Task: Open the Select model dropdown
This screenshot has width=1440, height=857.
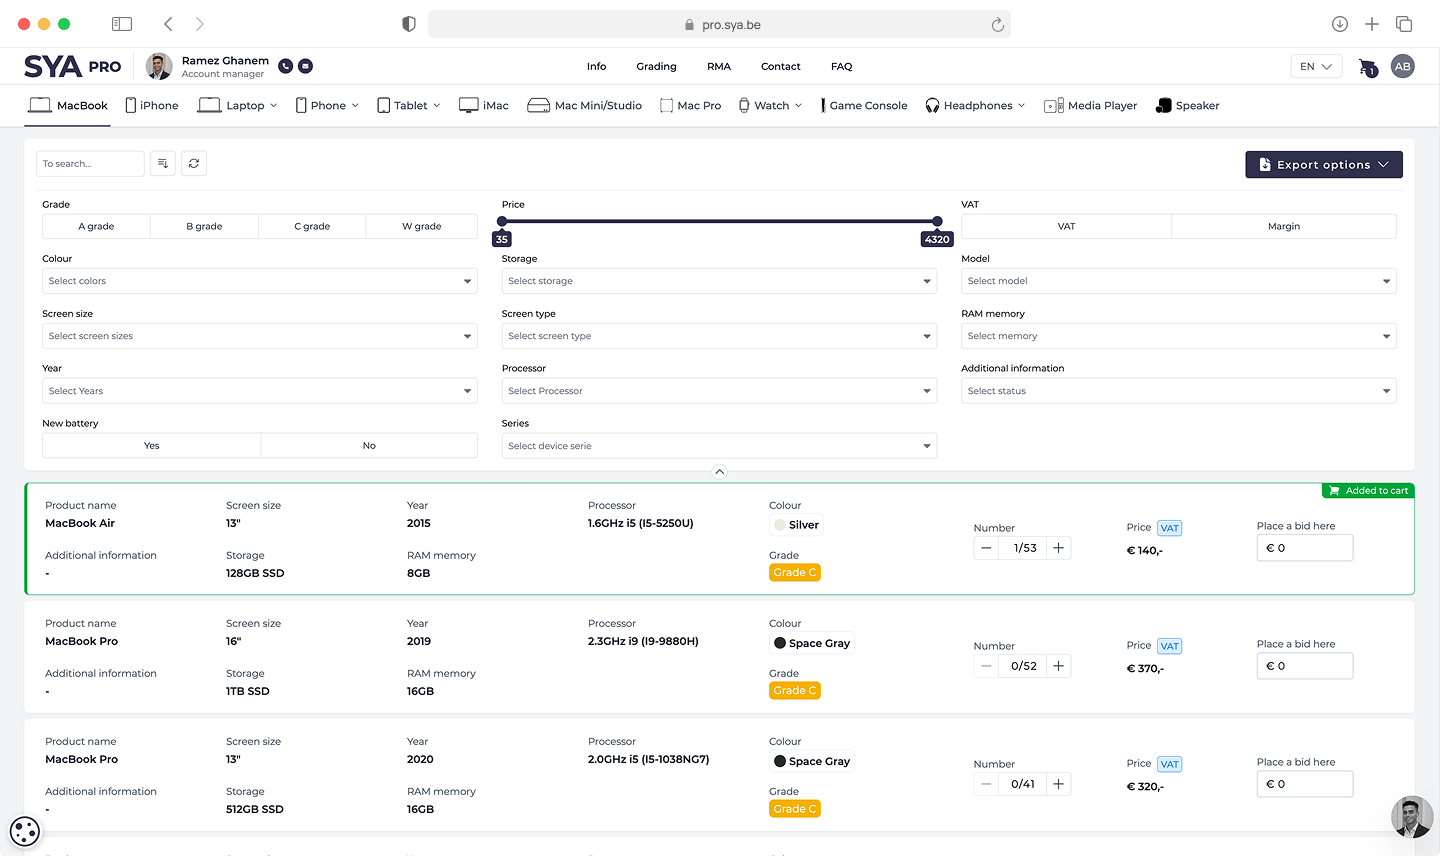Action: tap(1179, 281)
